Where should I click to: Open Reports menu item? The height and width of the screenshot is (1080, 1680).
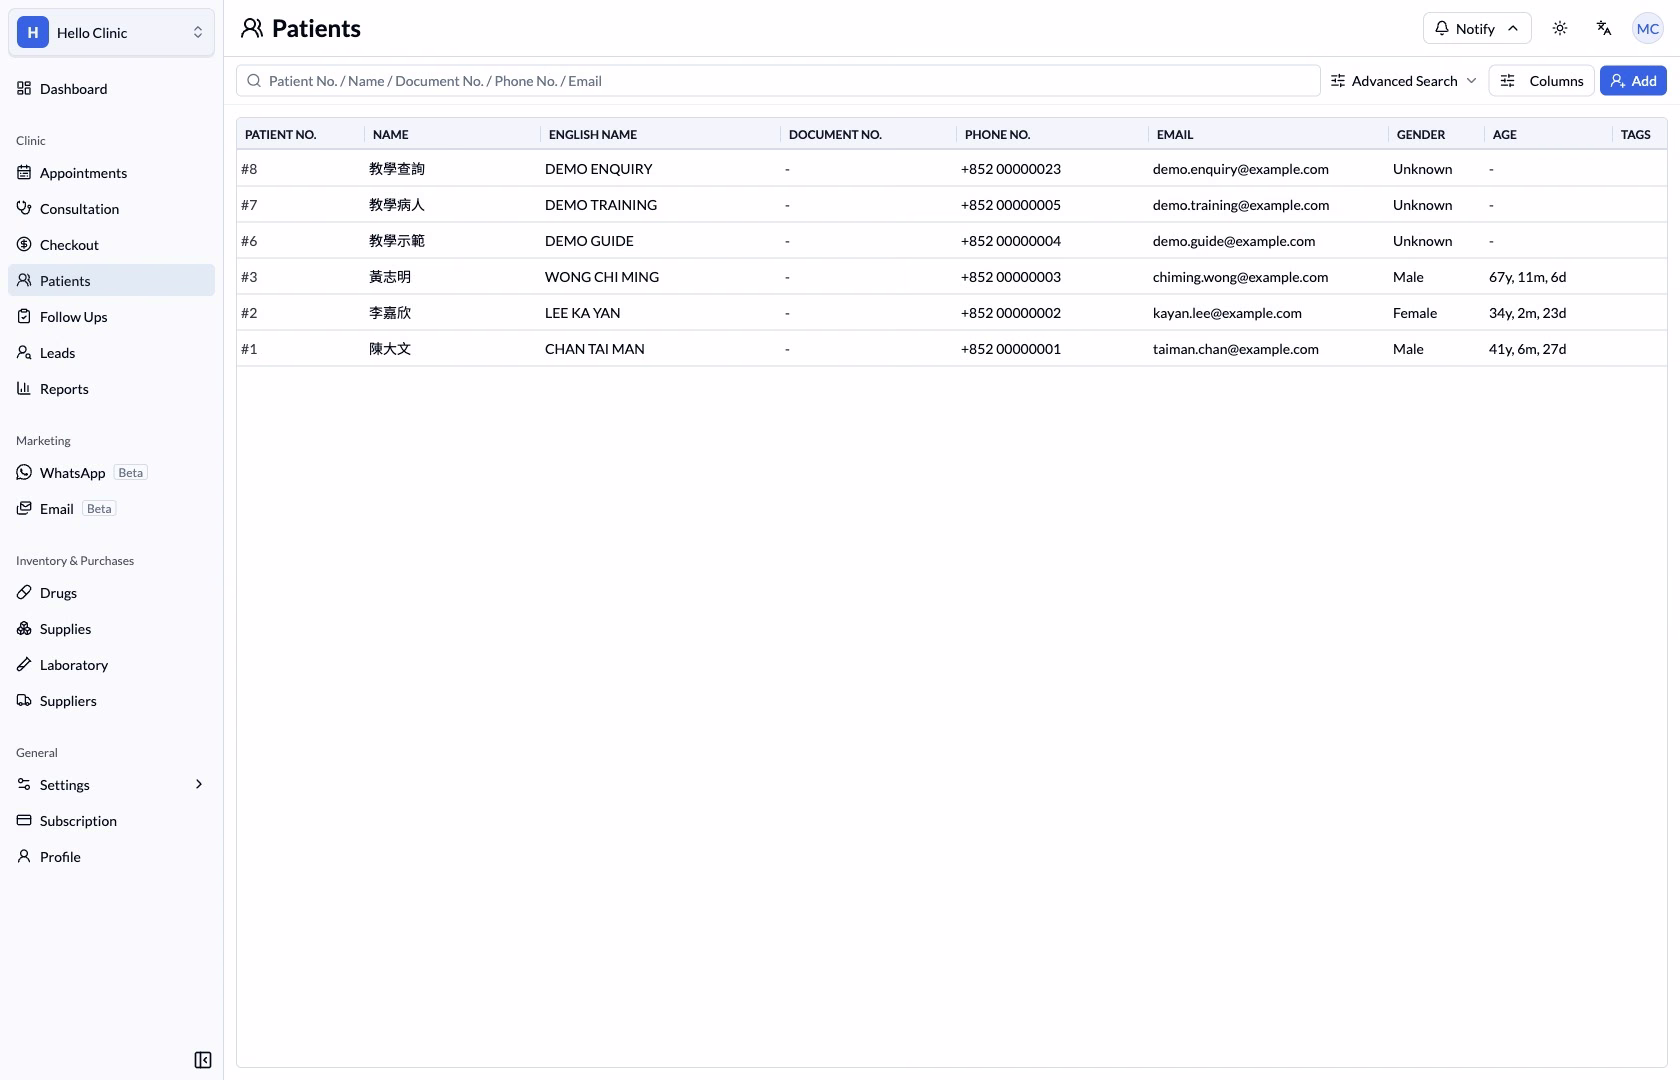point(112,388)
